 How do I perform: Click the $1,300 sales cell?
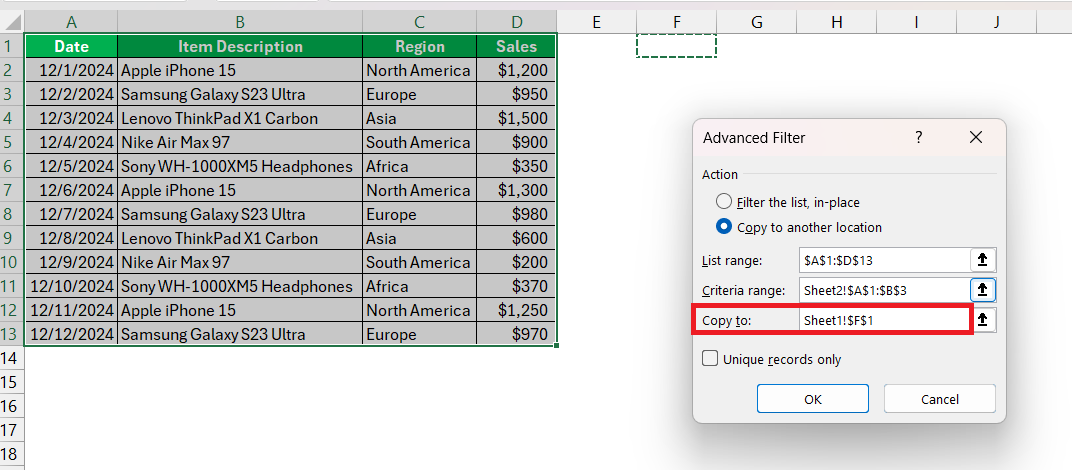[x=517, y=190]
